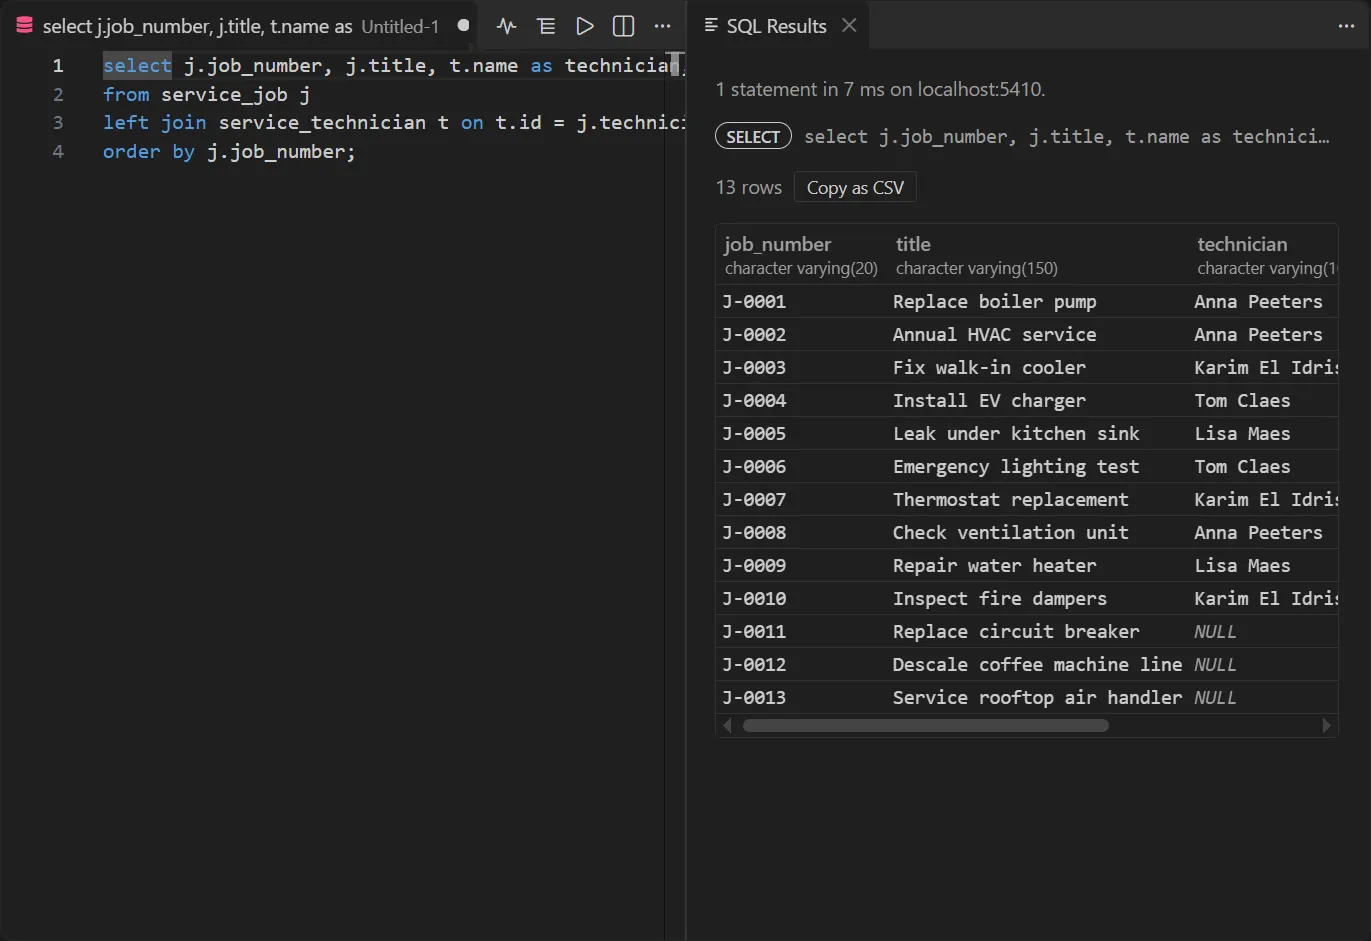Place cursor on 'from service_job j' code line

206,94
